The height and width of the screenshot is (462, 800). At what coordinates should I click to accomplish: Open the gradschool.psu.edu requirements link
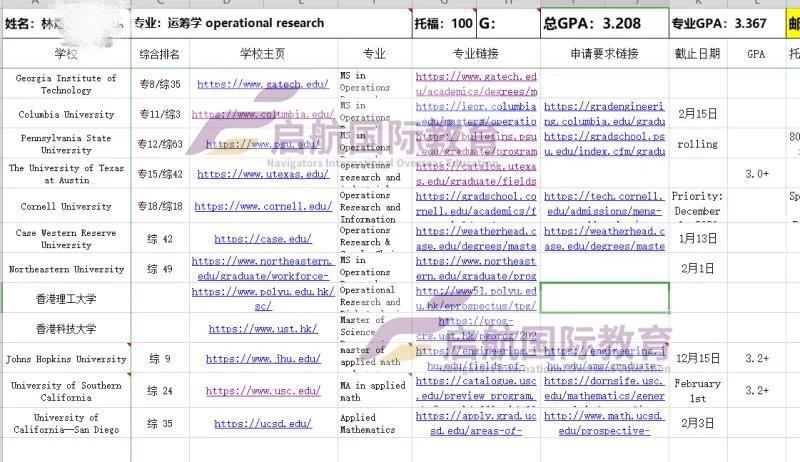coord(605,144)
